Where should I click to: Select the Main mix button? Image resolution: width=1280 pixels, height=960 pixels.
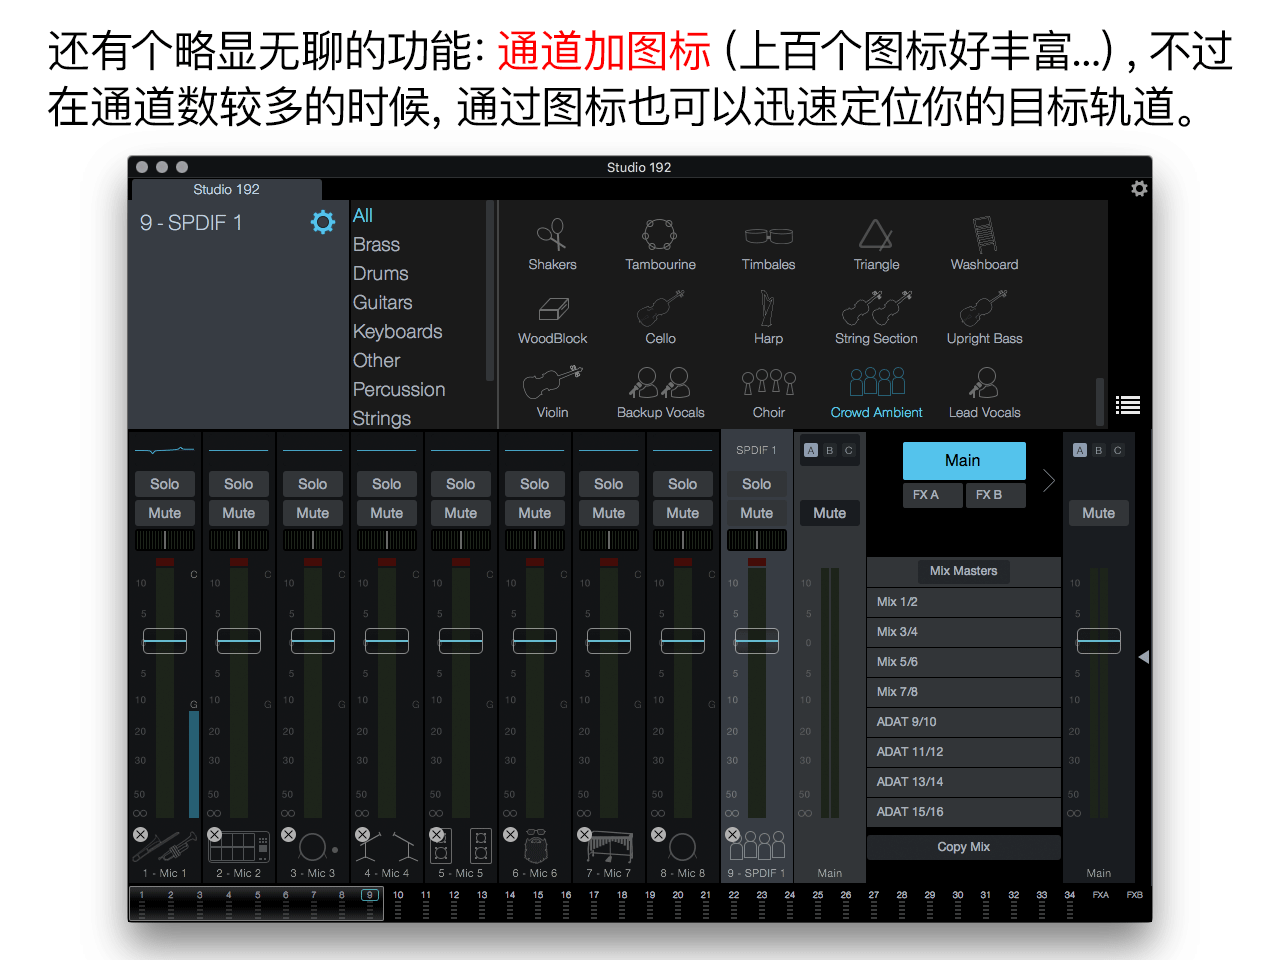point(964,461)
